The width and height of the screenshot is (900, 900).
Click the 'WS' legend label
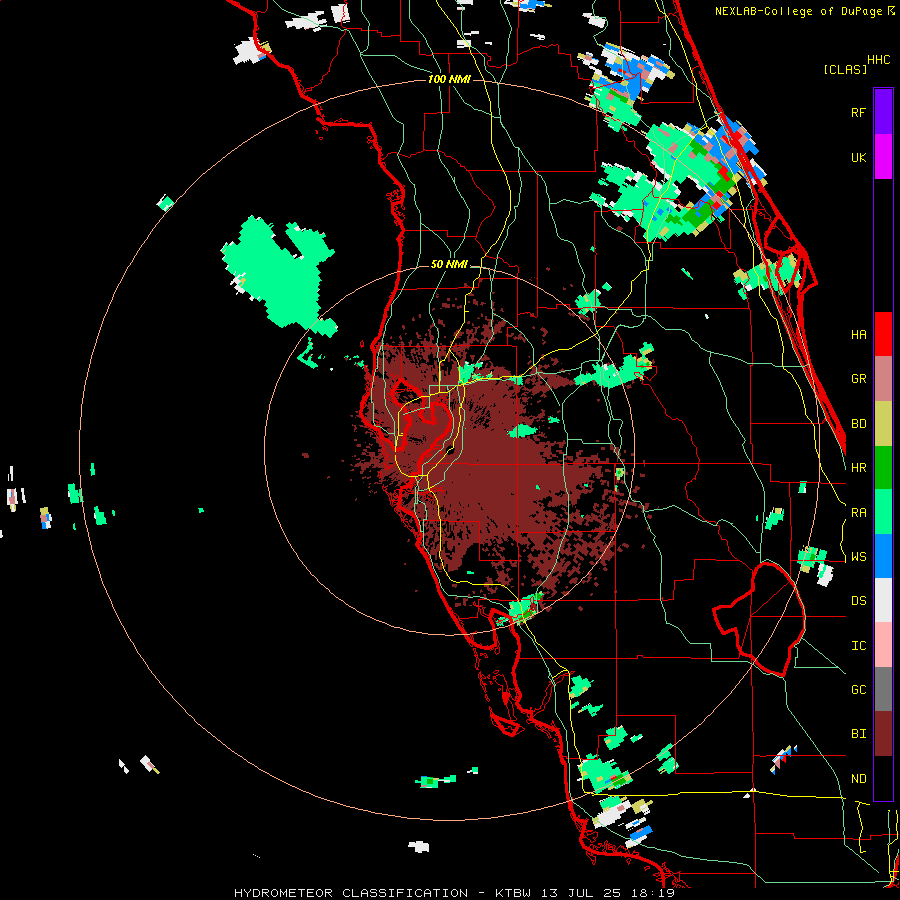click(x=858, y=557)
